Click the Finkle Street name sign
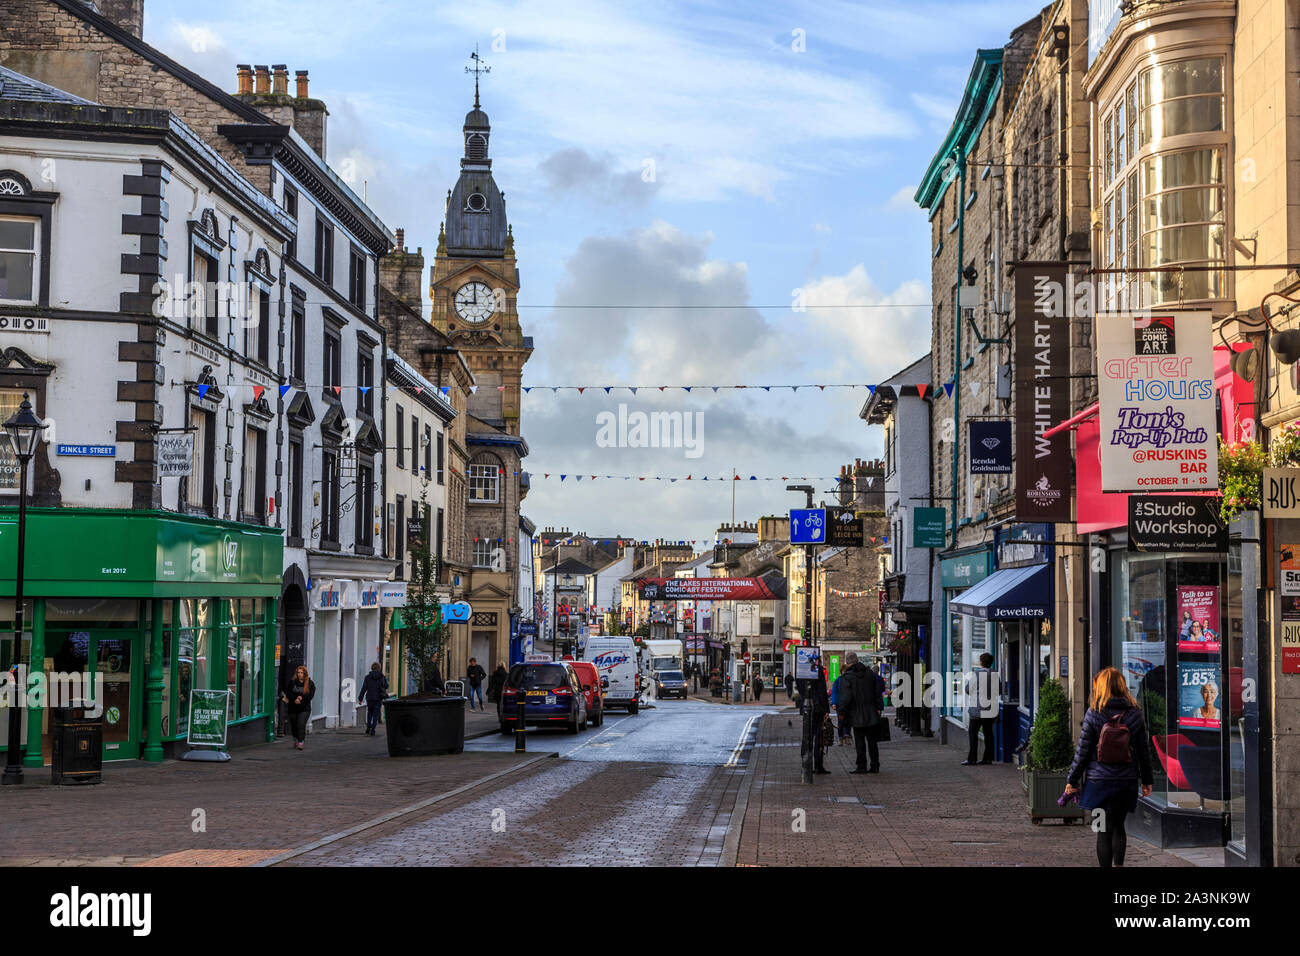The width and height of the screenshot is (1300, 956). (x=85, y=451)
